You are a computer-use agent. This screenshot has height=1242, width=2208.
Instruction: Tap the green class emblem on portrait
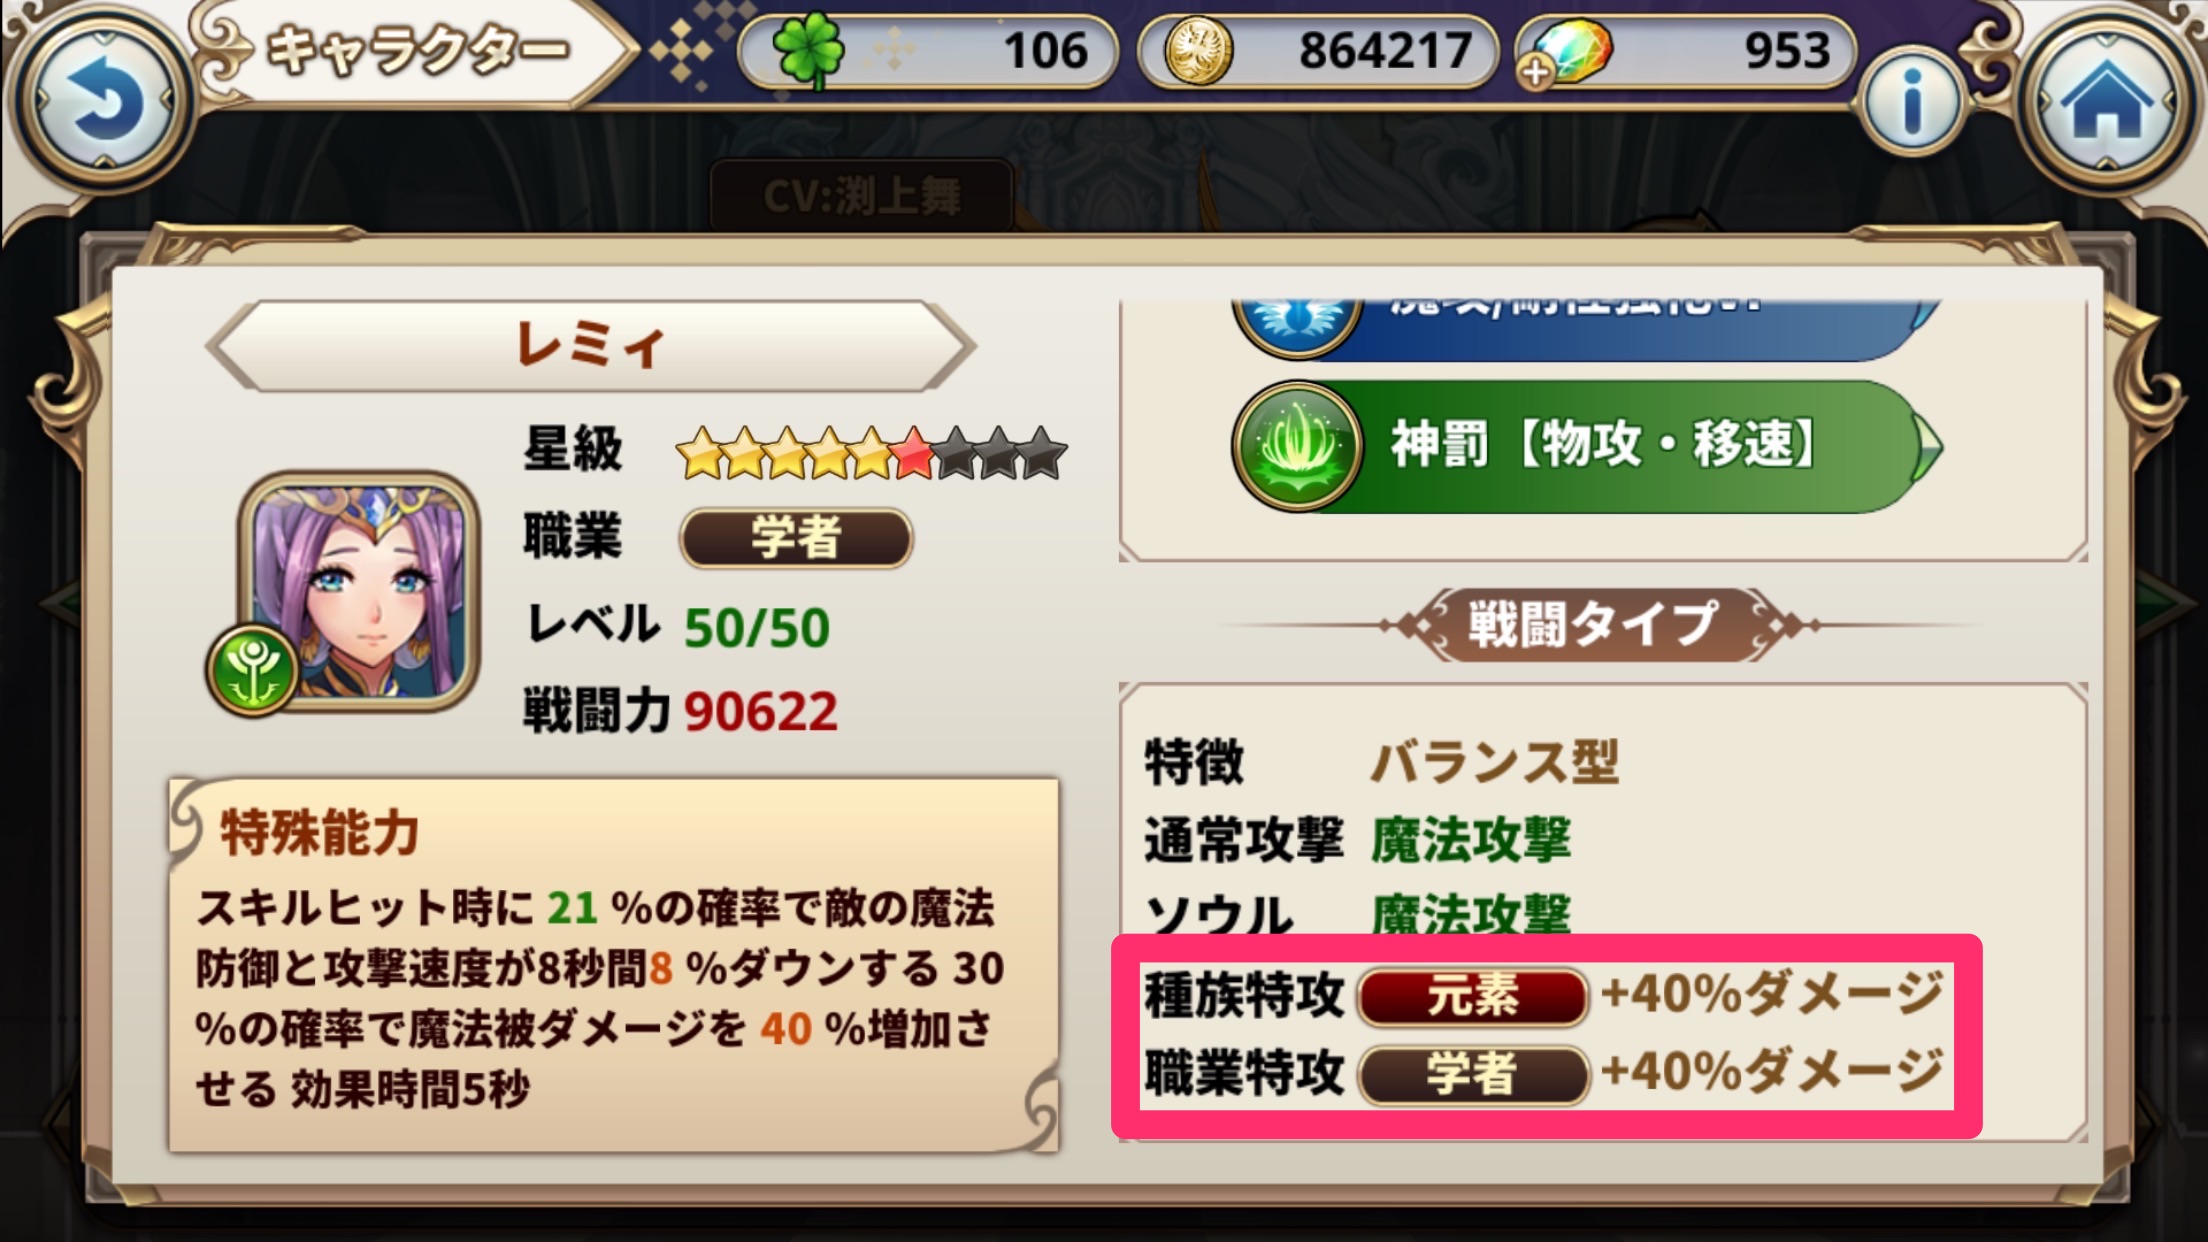pos(252,669)
